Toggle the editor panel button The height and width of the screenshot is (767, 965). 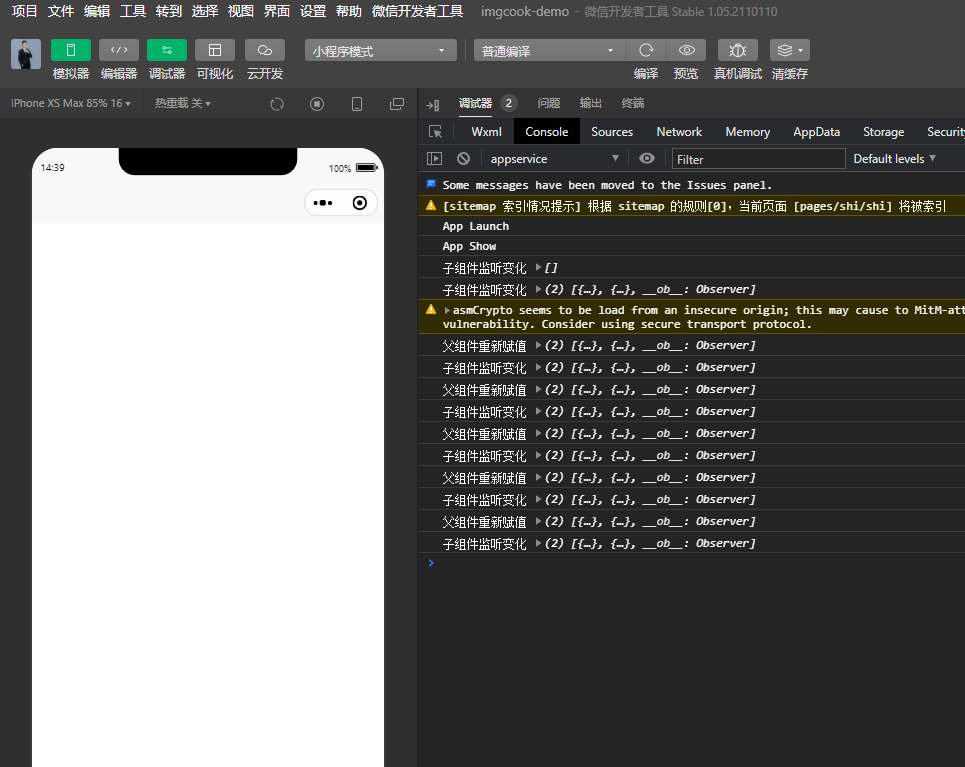point(119,50)
